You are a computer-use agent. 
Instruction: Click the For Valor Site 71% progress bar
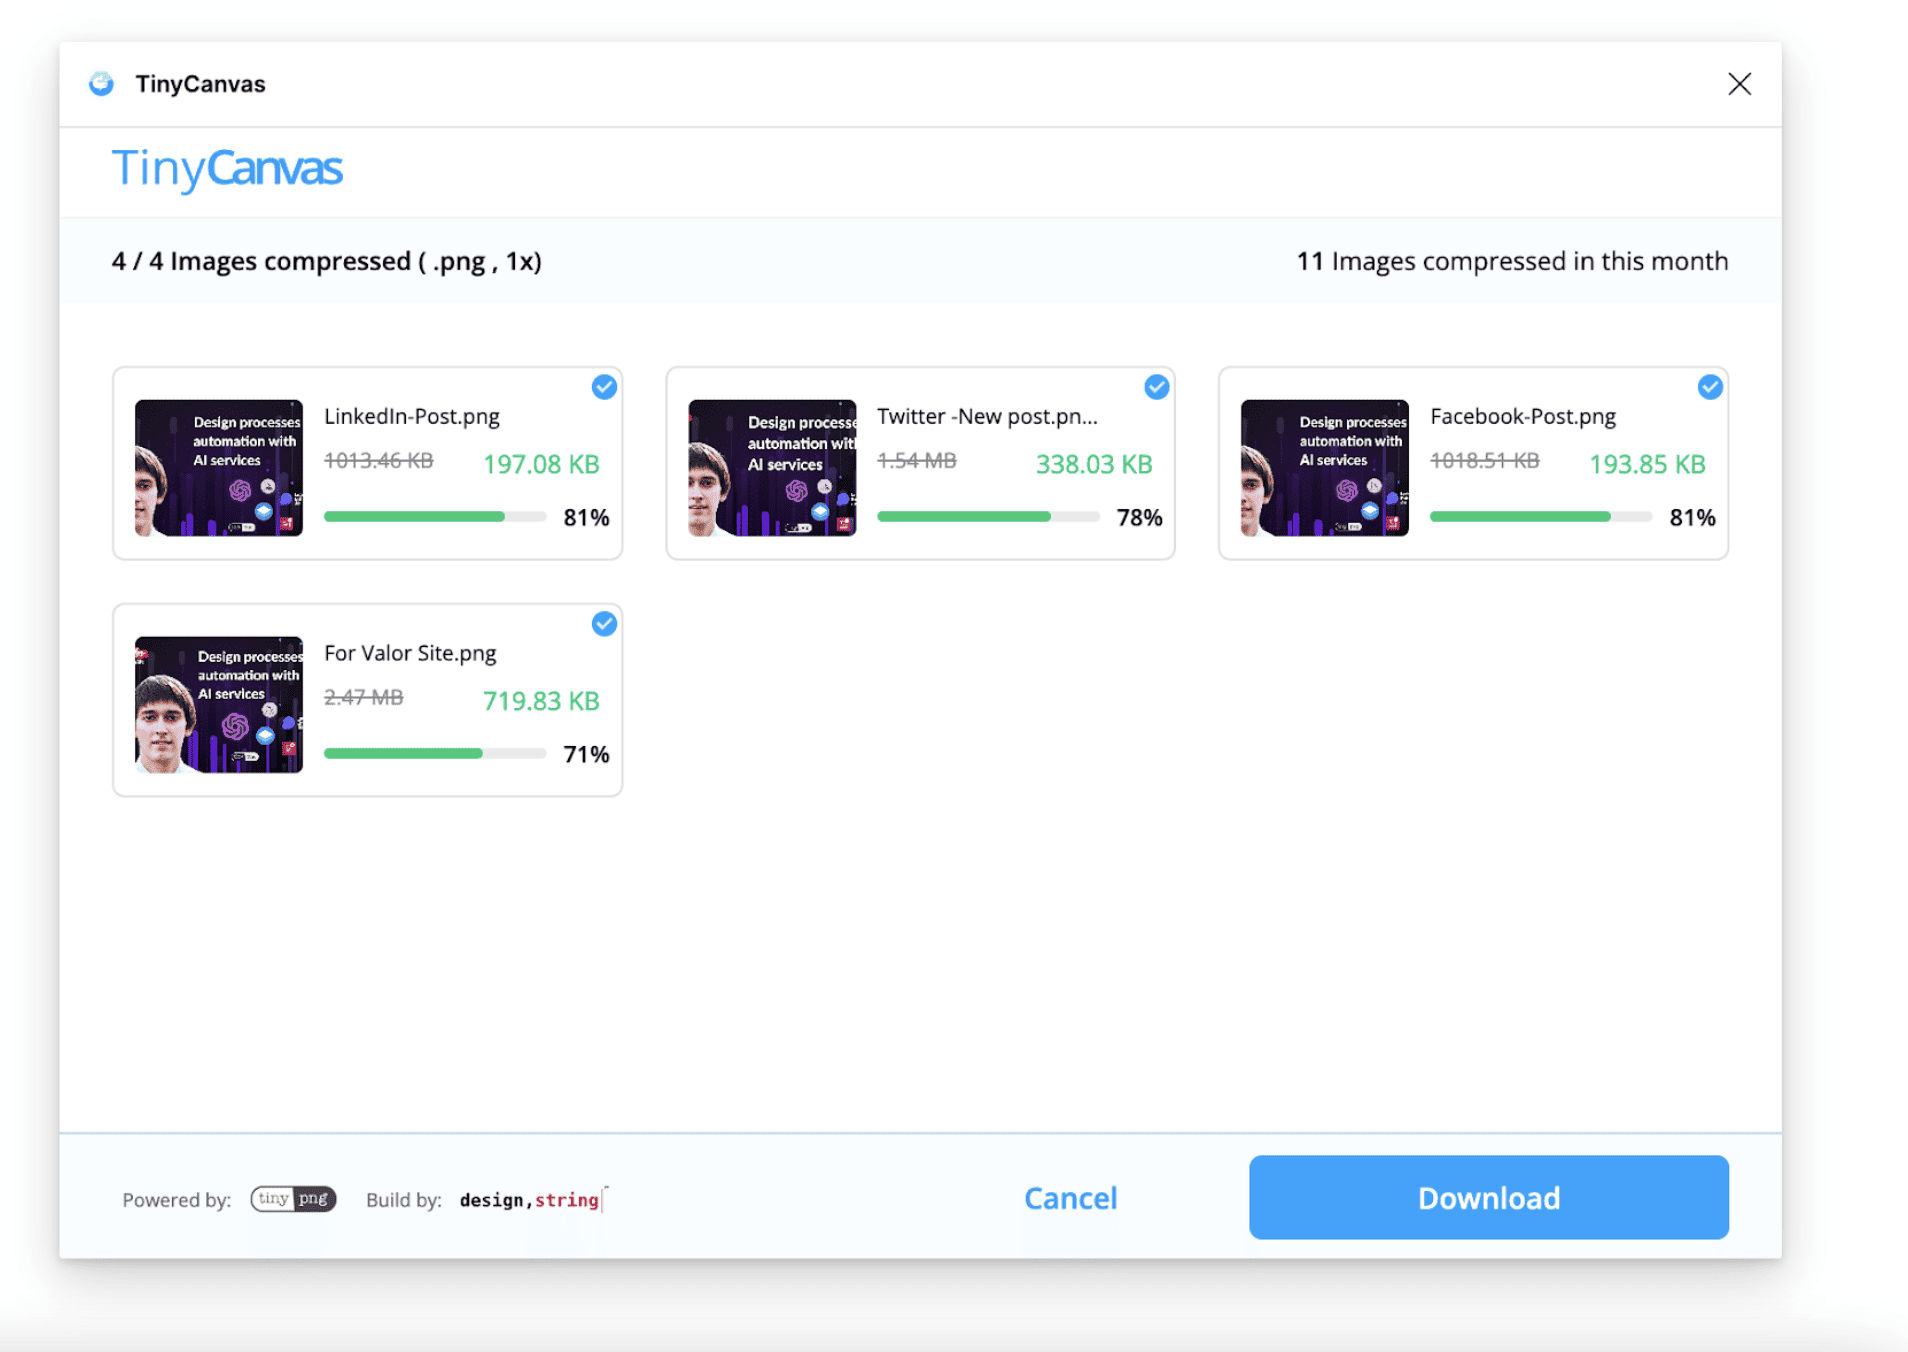[434, 753]
